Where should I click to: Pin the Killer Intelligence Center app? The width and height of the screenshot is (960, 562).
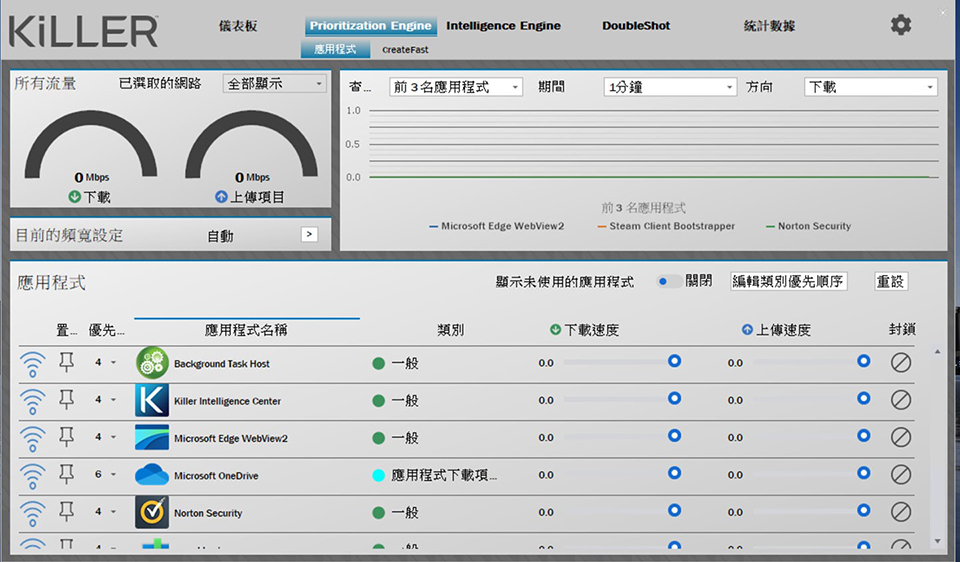coord(66,400)
